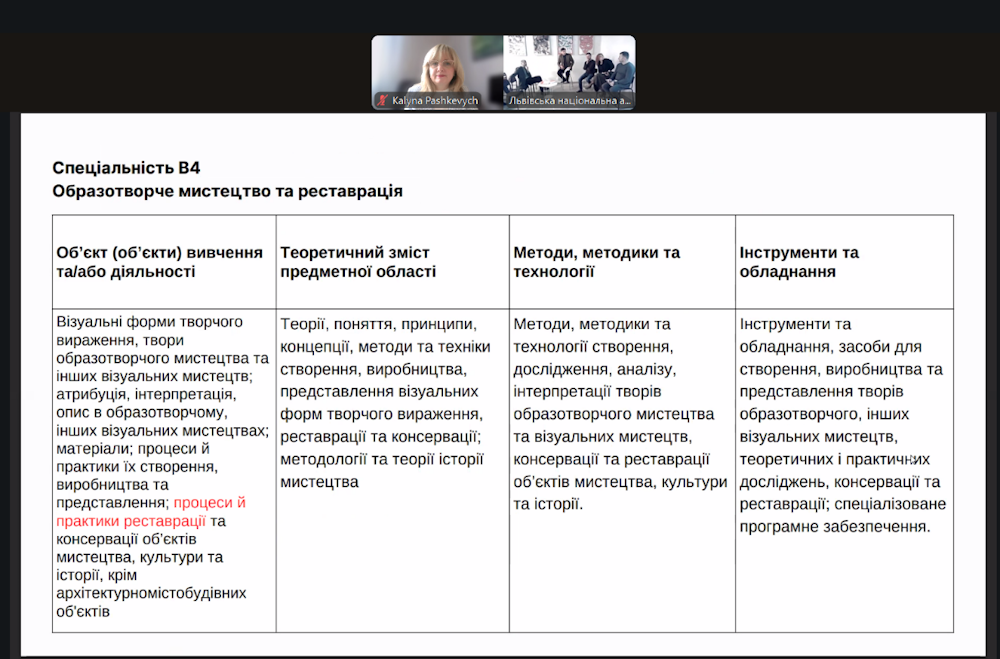
Task: Click the phrase 'методології та теорії історії мистецтва'
Action: [x=381, y=470]
